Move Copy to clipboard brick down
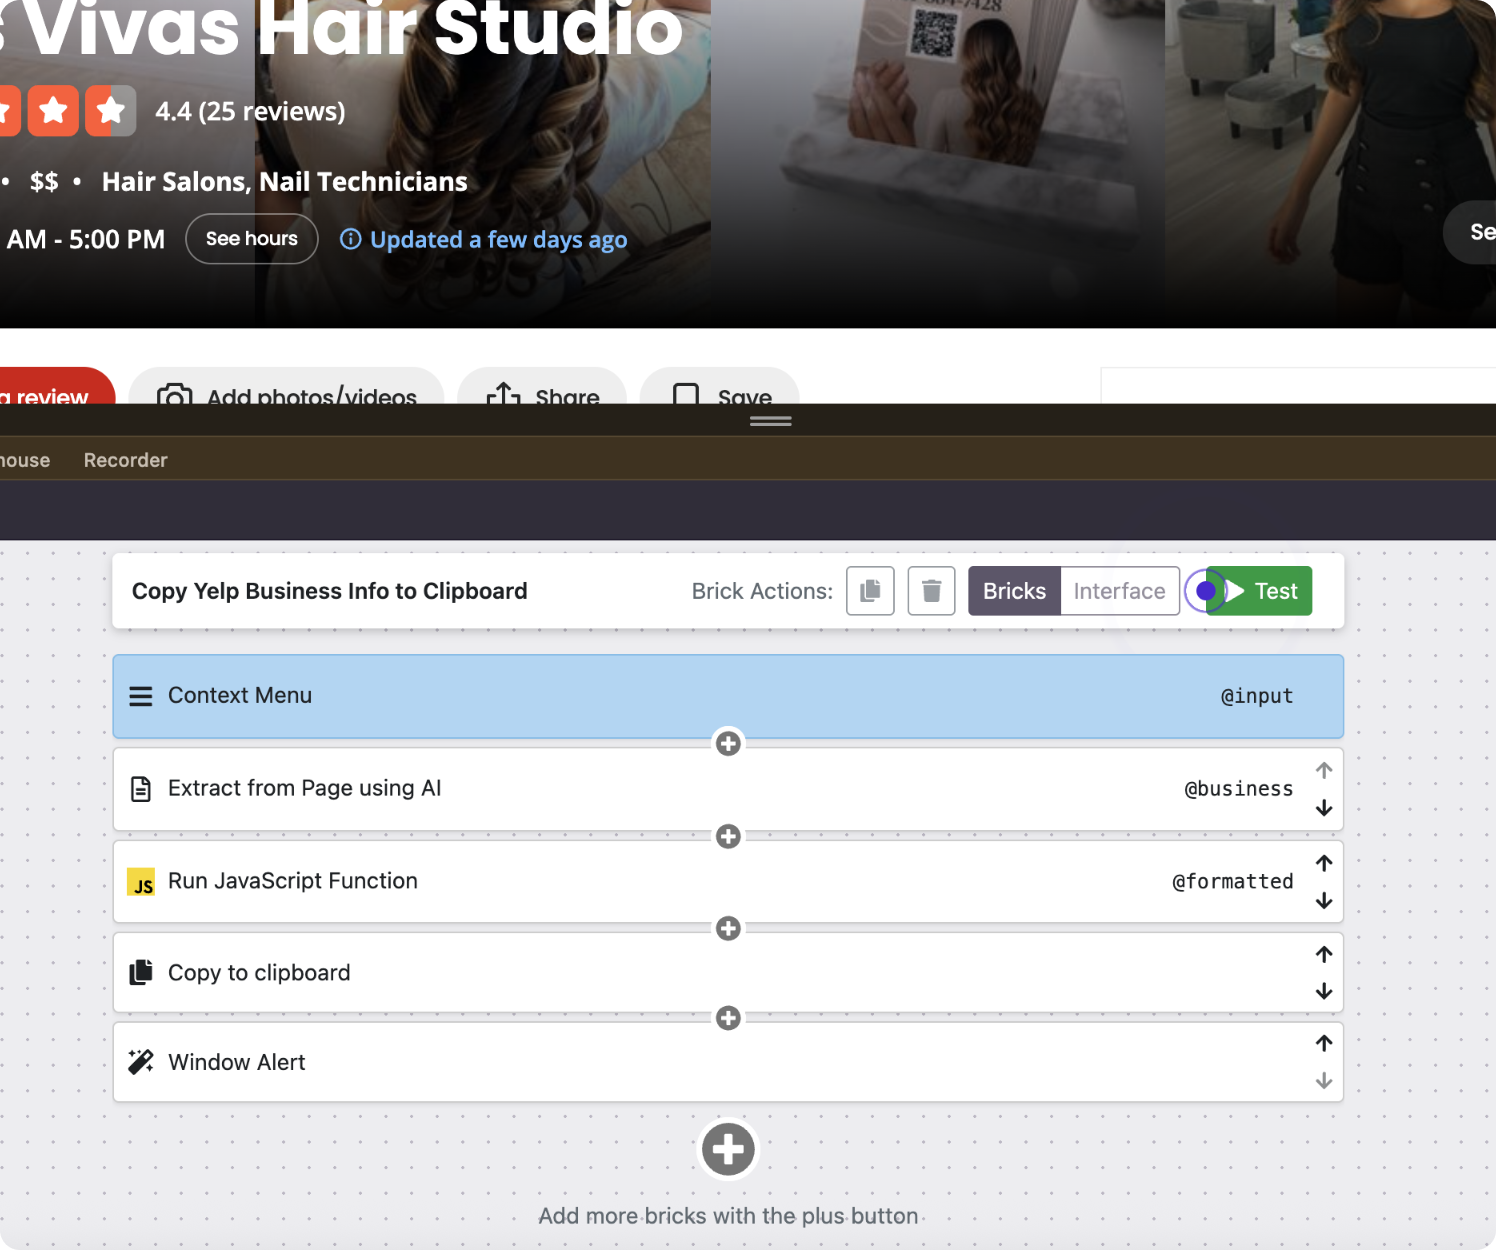Viewport: 1496px width, 1250px height. tap(1324, 991)
